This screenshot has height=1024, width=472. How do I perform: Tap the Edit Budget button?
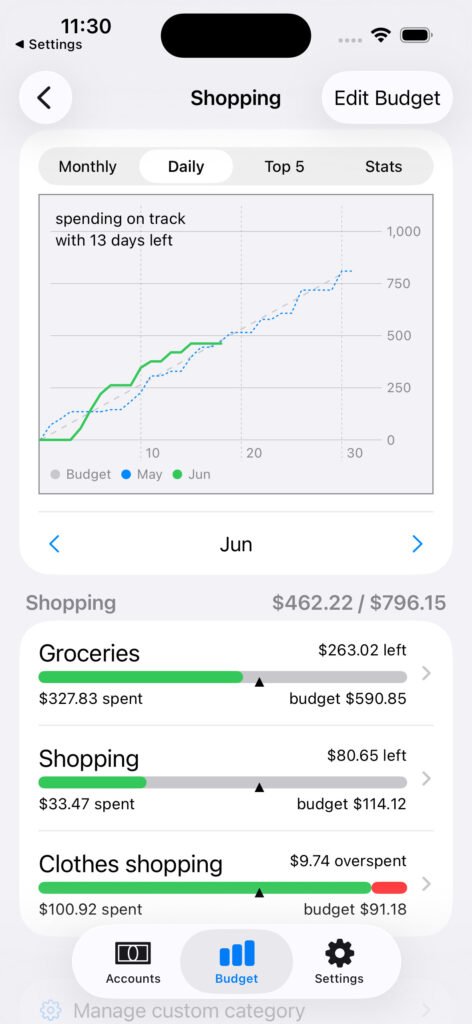pos(387,98)
